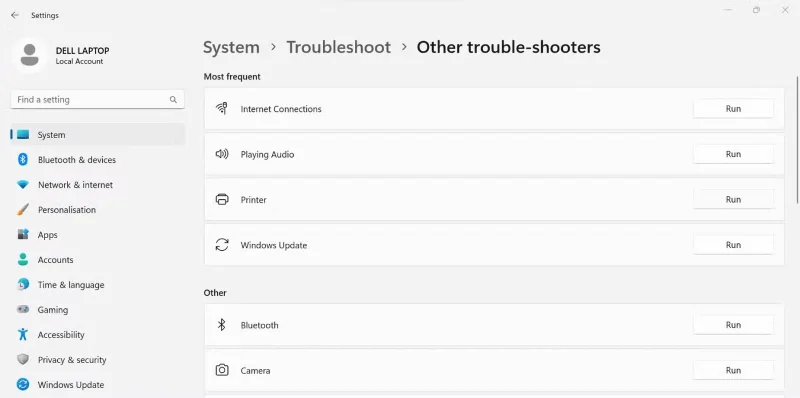Click the Local Account text
Viewport: 800px width, 398px height.
coord(80,61)
